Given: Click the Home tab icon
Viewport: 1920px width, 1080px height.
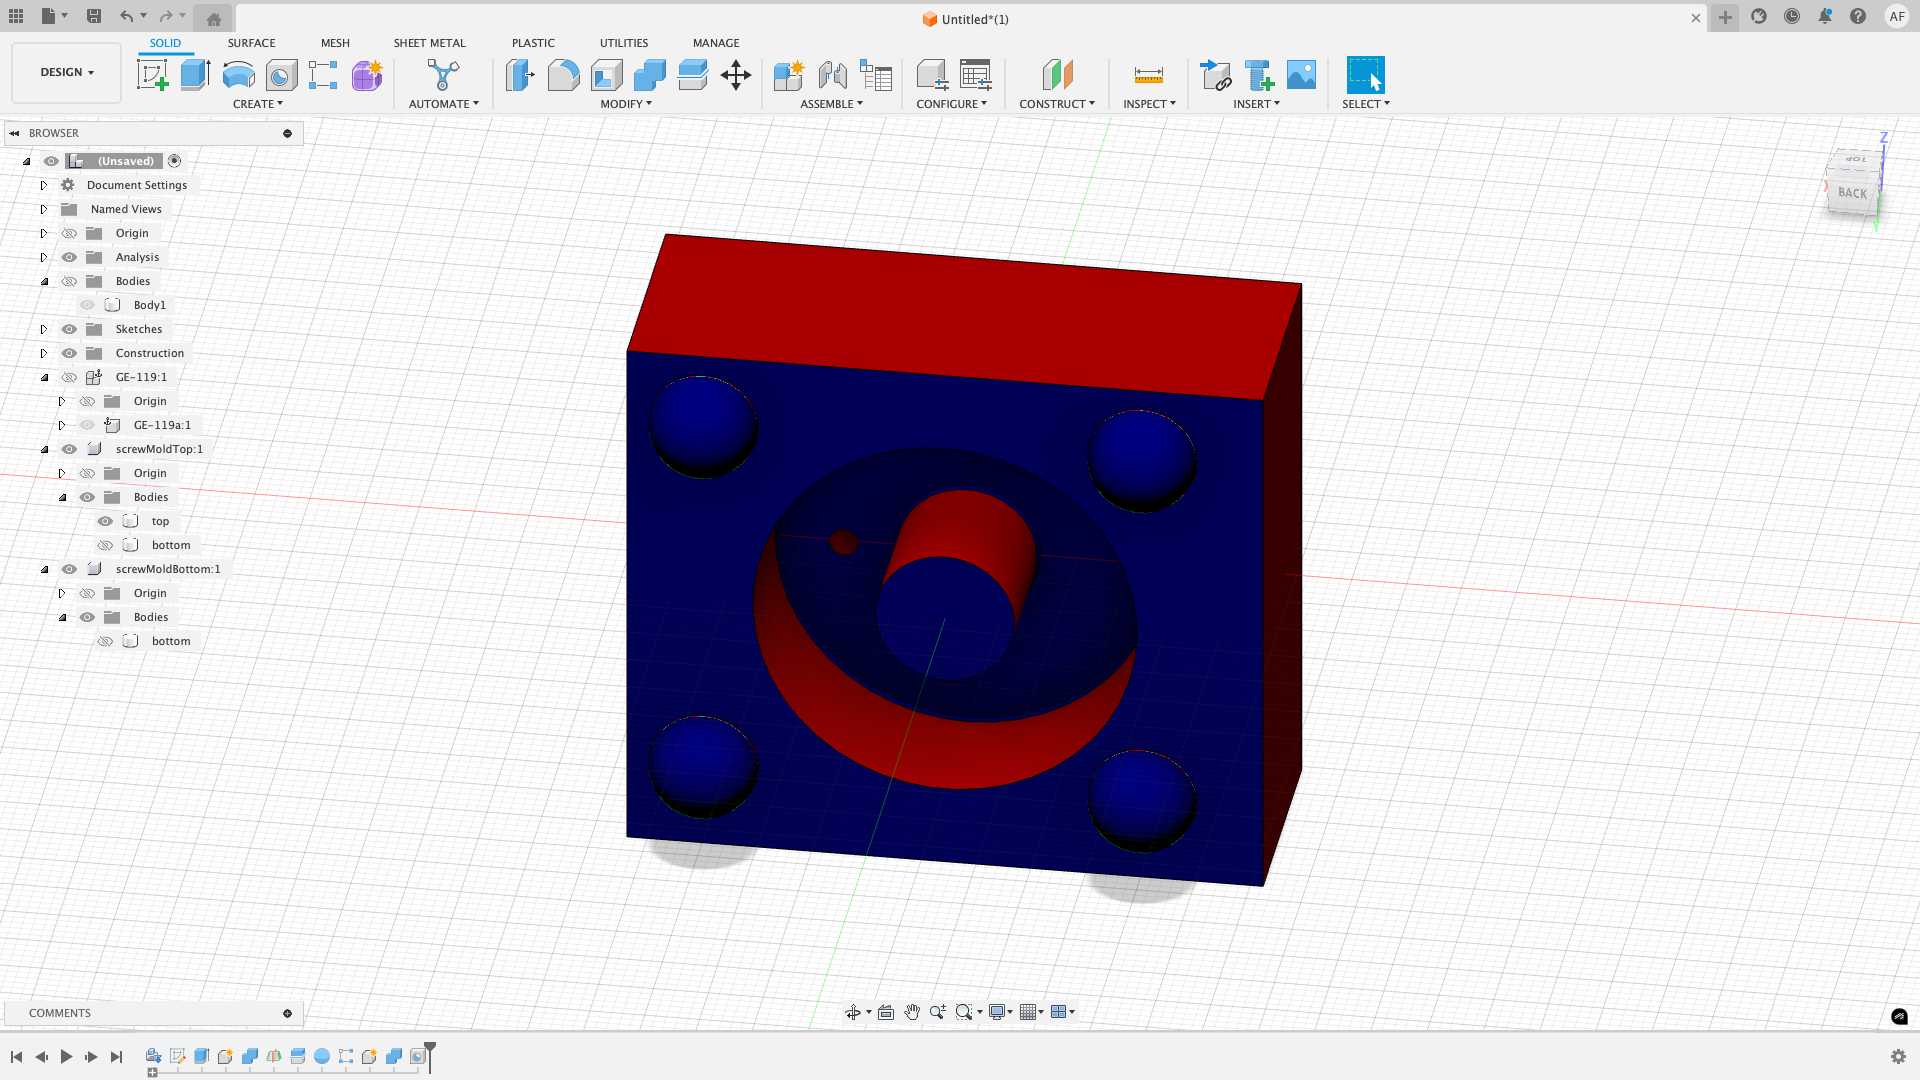Looking at the screenshot, I should coord(213,18).
